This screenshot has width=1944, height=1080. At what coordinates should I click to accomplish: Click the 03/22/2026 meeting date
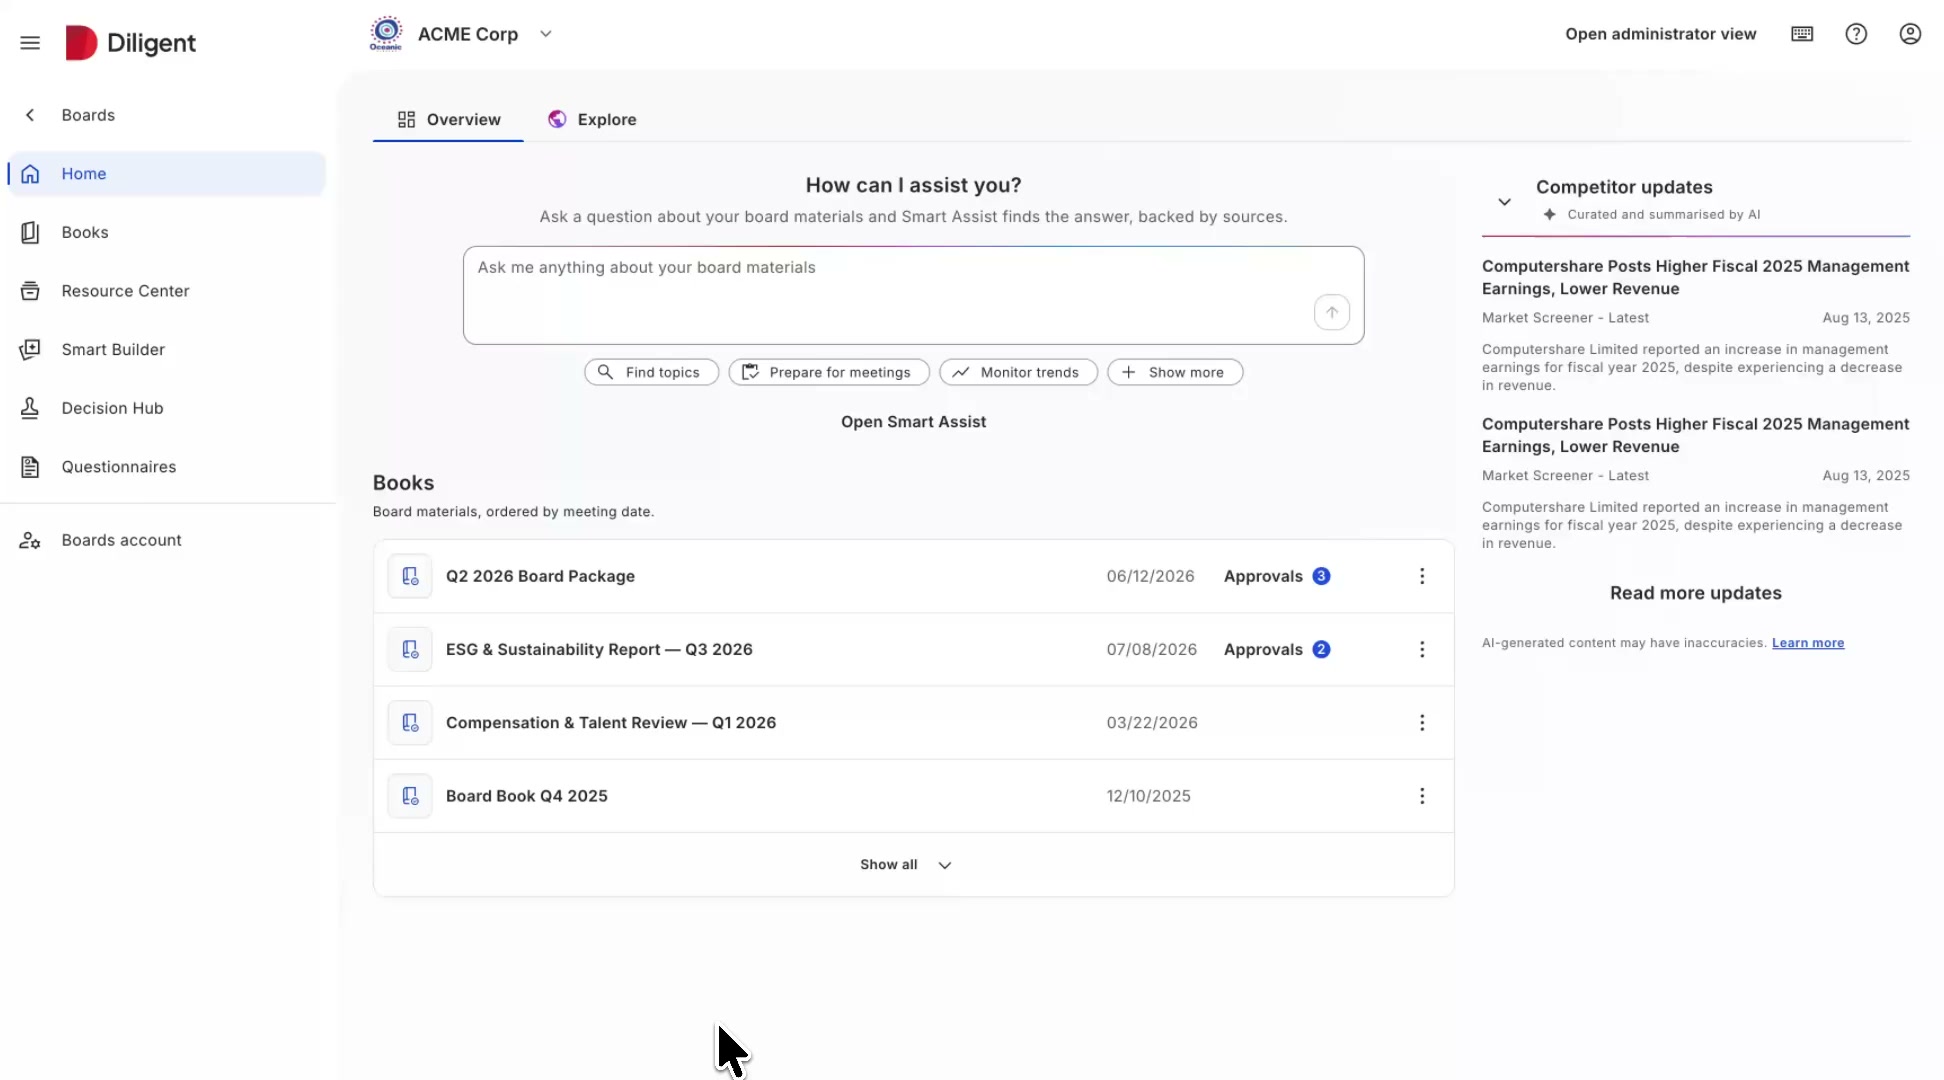(1151, 723)
